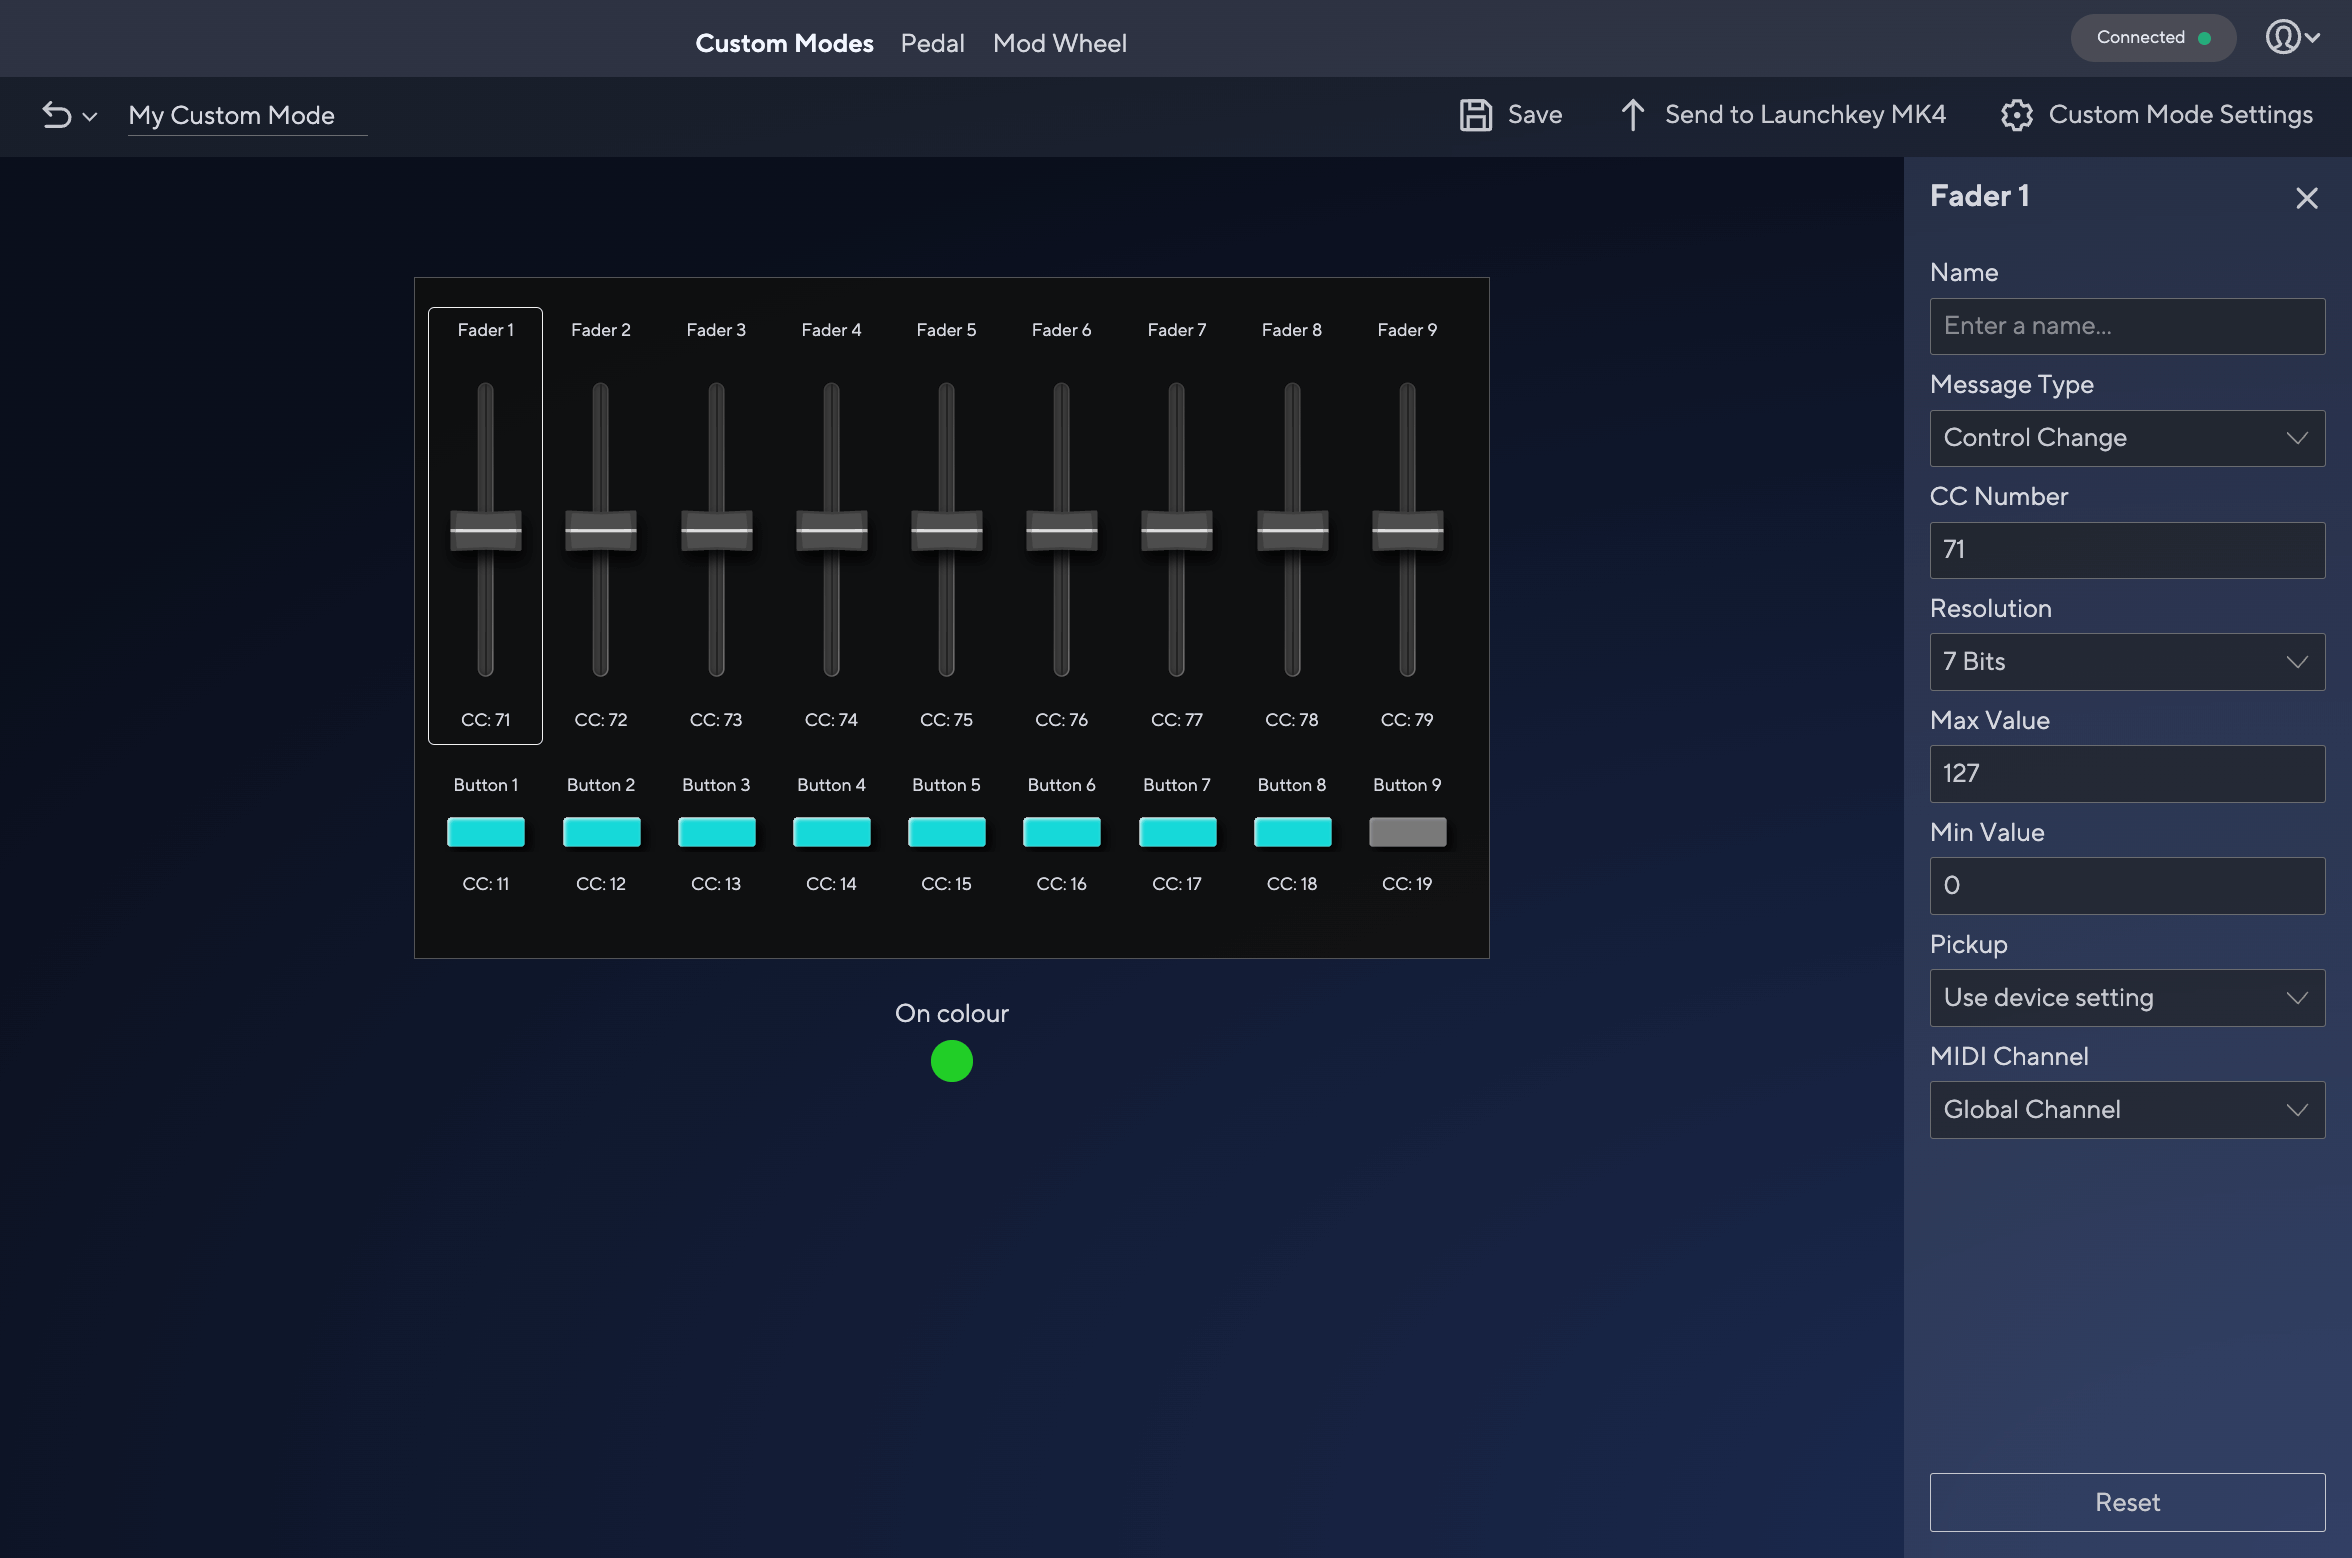Click Custom Mode Settings label
Image resolution: width=2352 pixels, height=1558 pixels.
2180,115
